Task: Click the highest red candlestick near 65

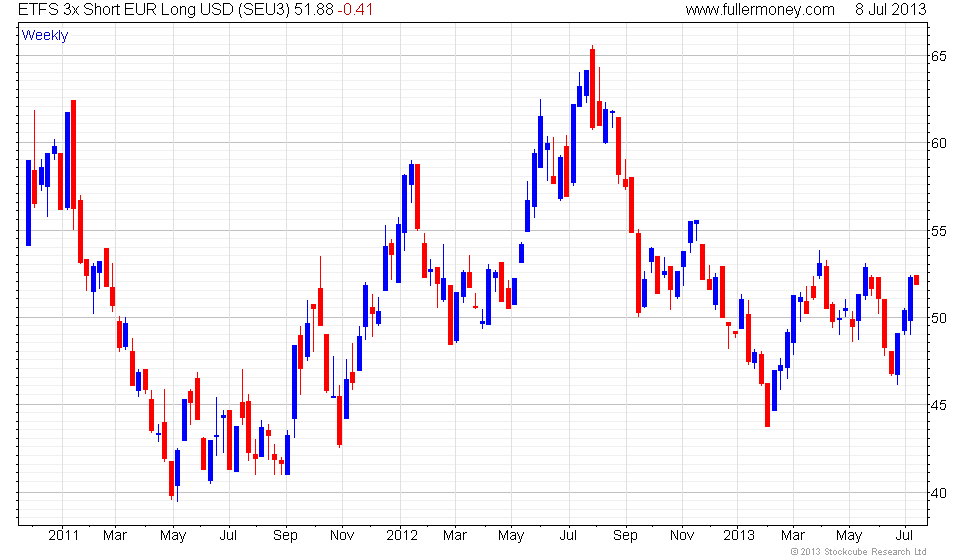Action: tap(592, 89)
